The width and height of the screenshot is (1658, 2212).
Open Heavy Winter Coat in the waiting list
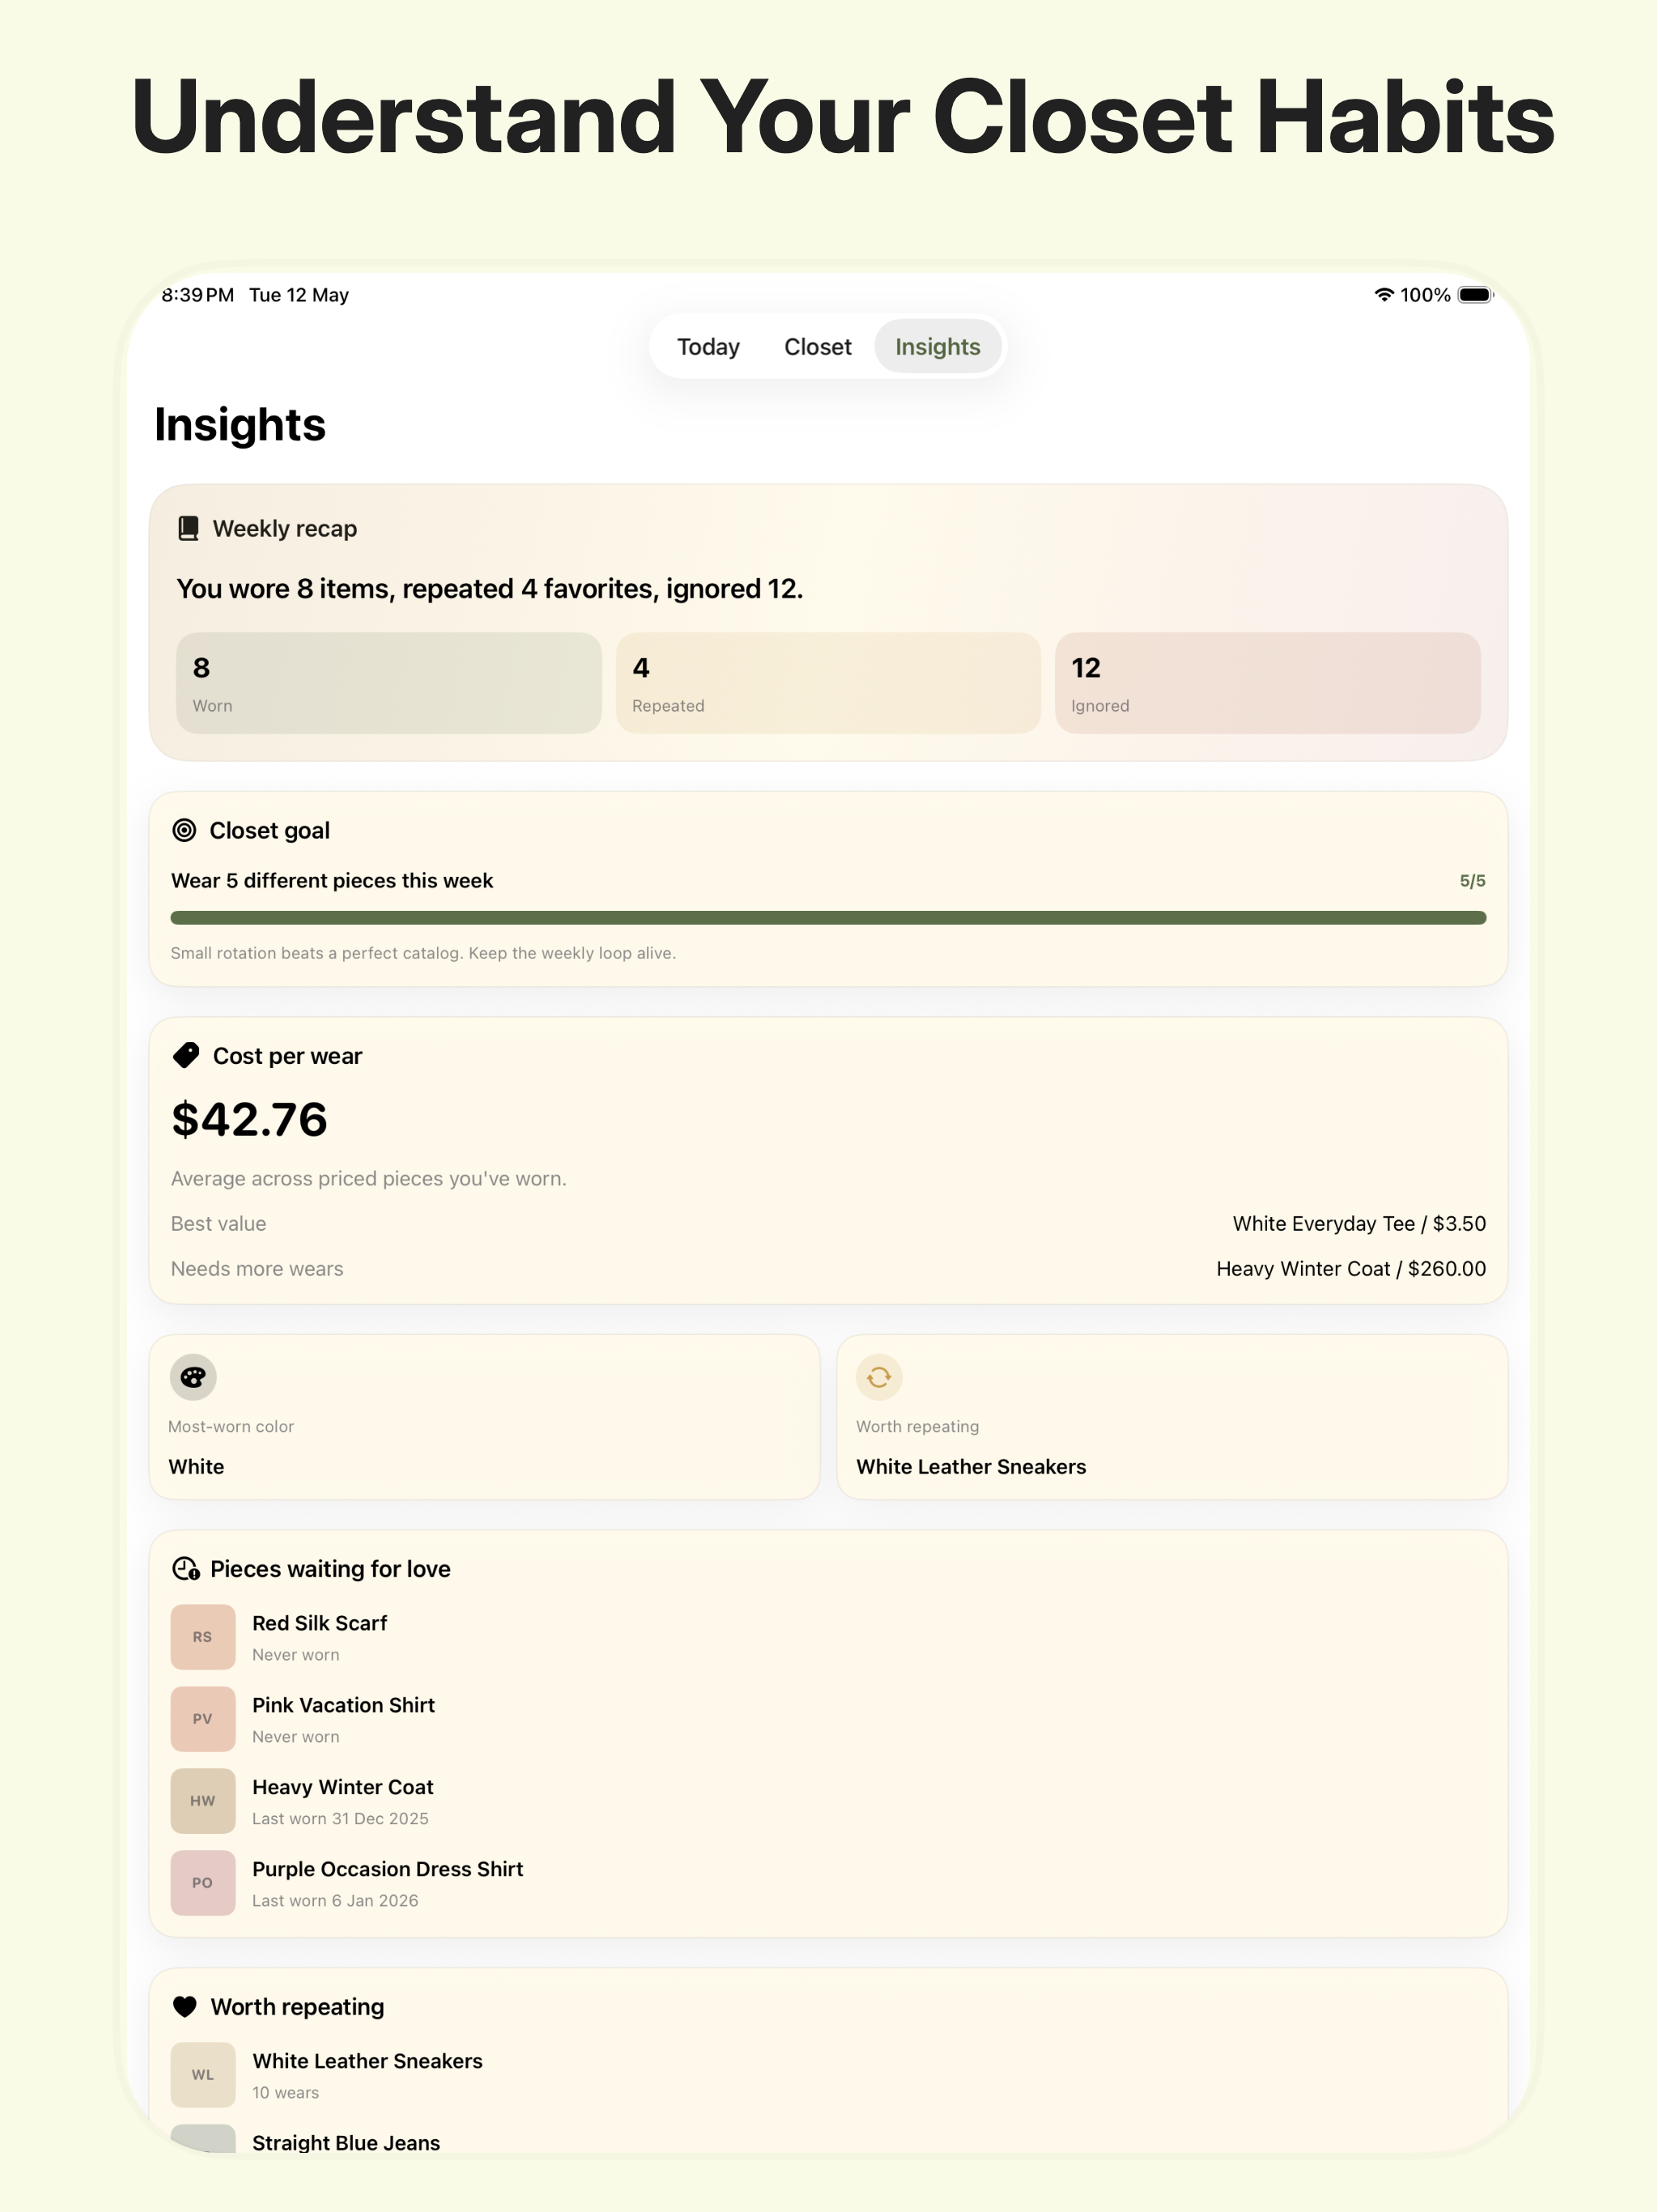(x=828, y=1801)
